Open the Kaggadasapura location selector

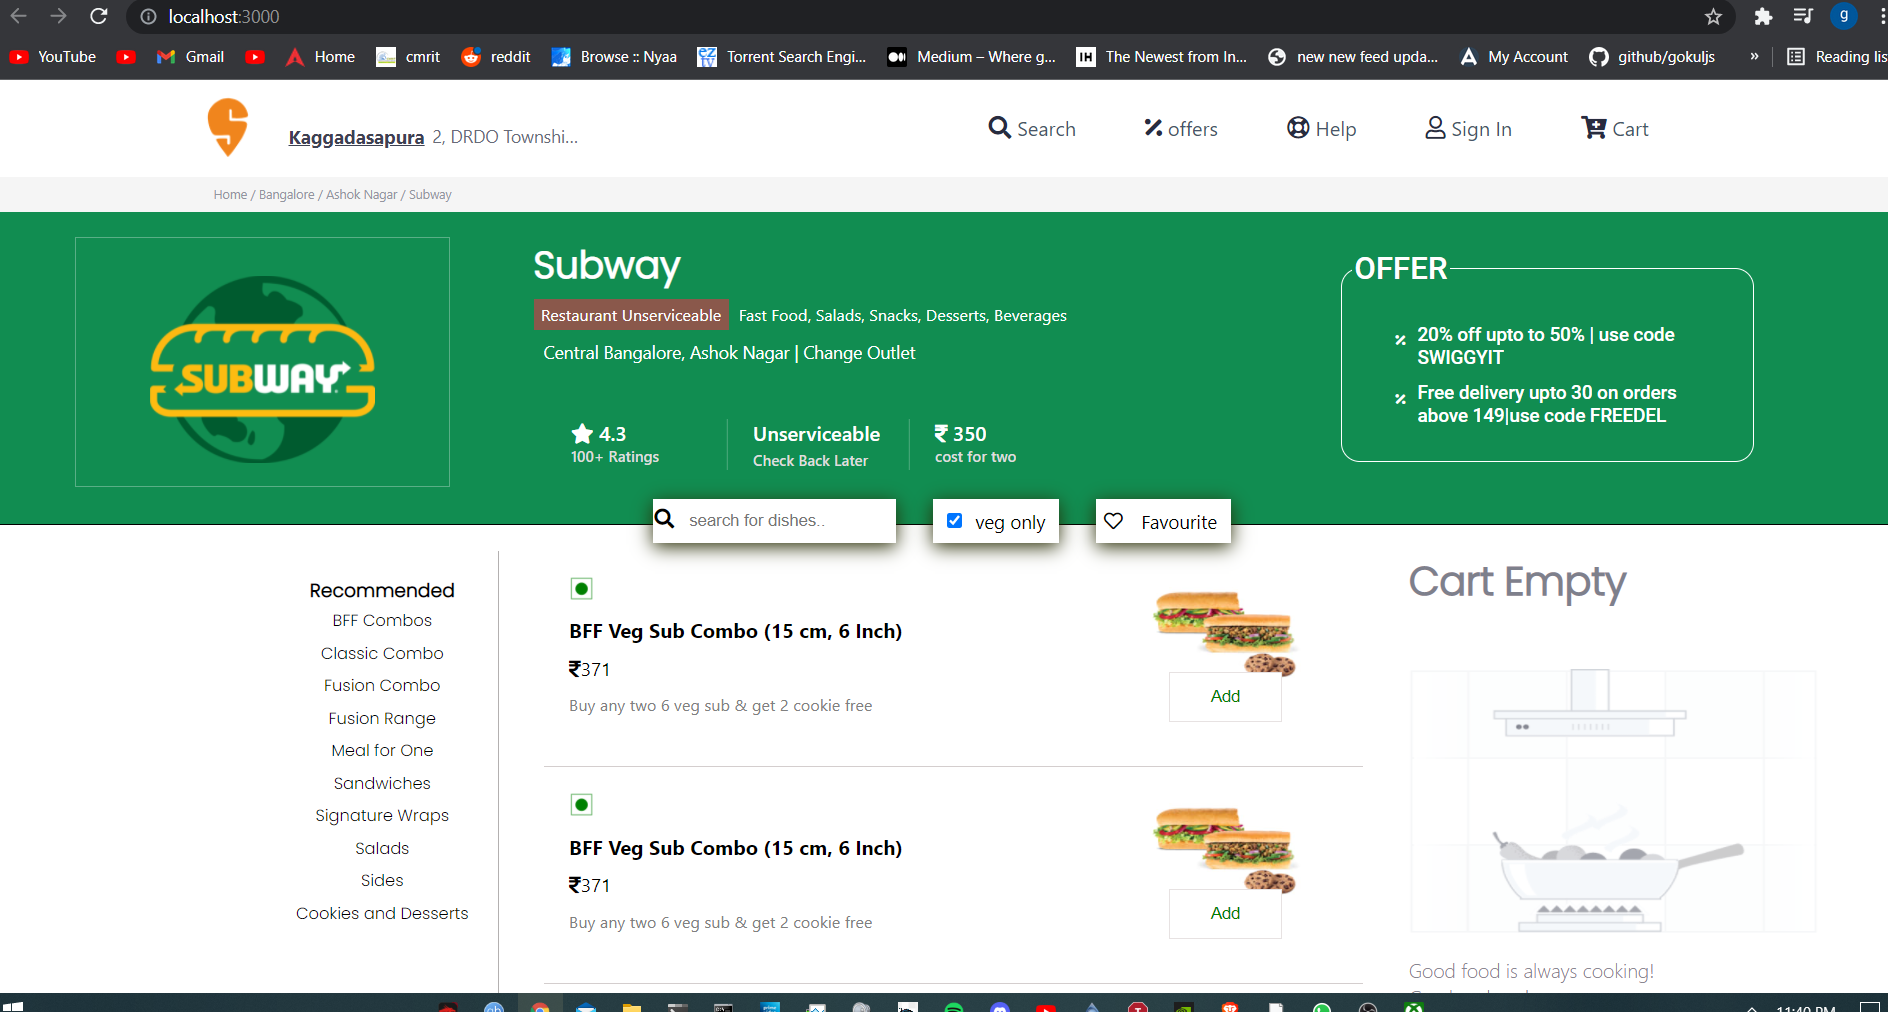click(355, 137)
